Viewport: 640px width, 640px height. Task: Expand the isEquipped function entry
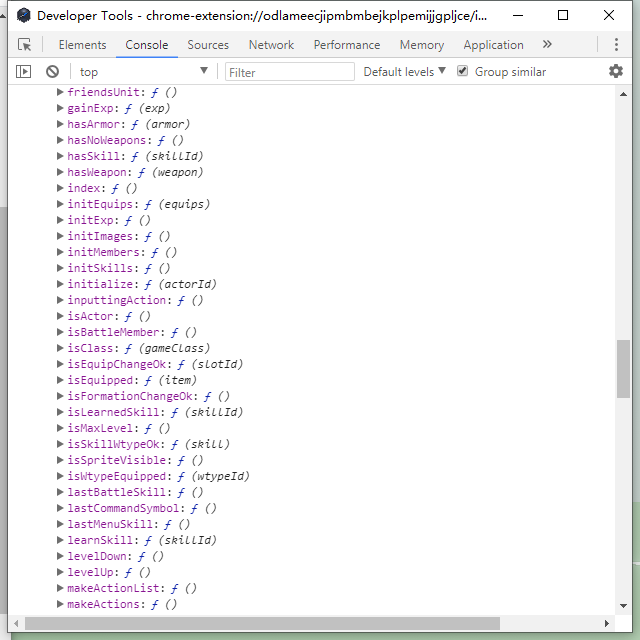point(60,380)
